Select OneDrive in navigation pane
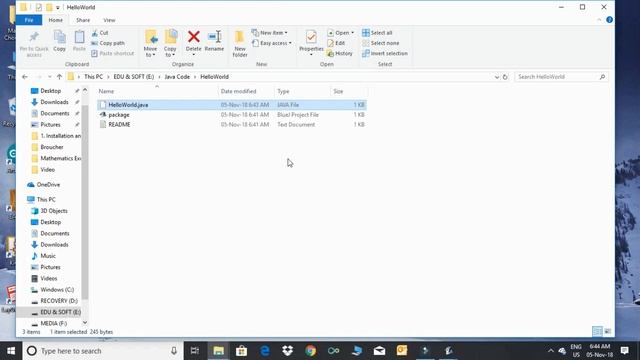This screenshot has width=640, height=360. click(48, 184)
